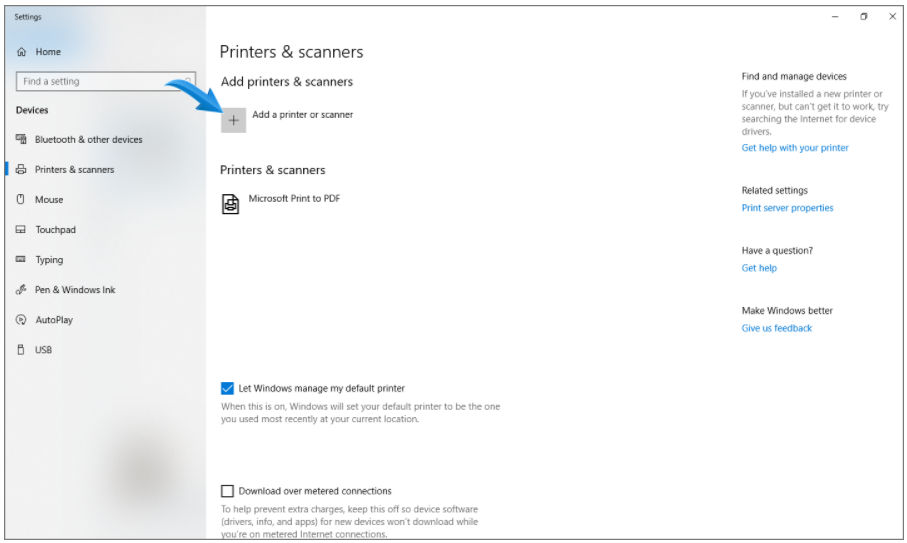Open Bluetooth & other devices icon
Screen dimensions: 907x543
(21, 139)
